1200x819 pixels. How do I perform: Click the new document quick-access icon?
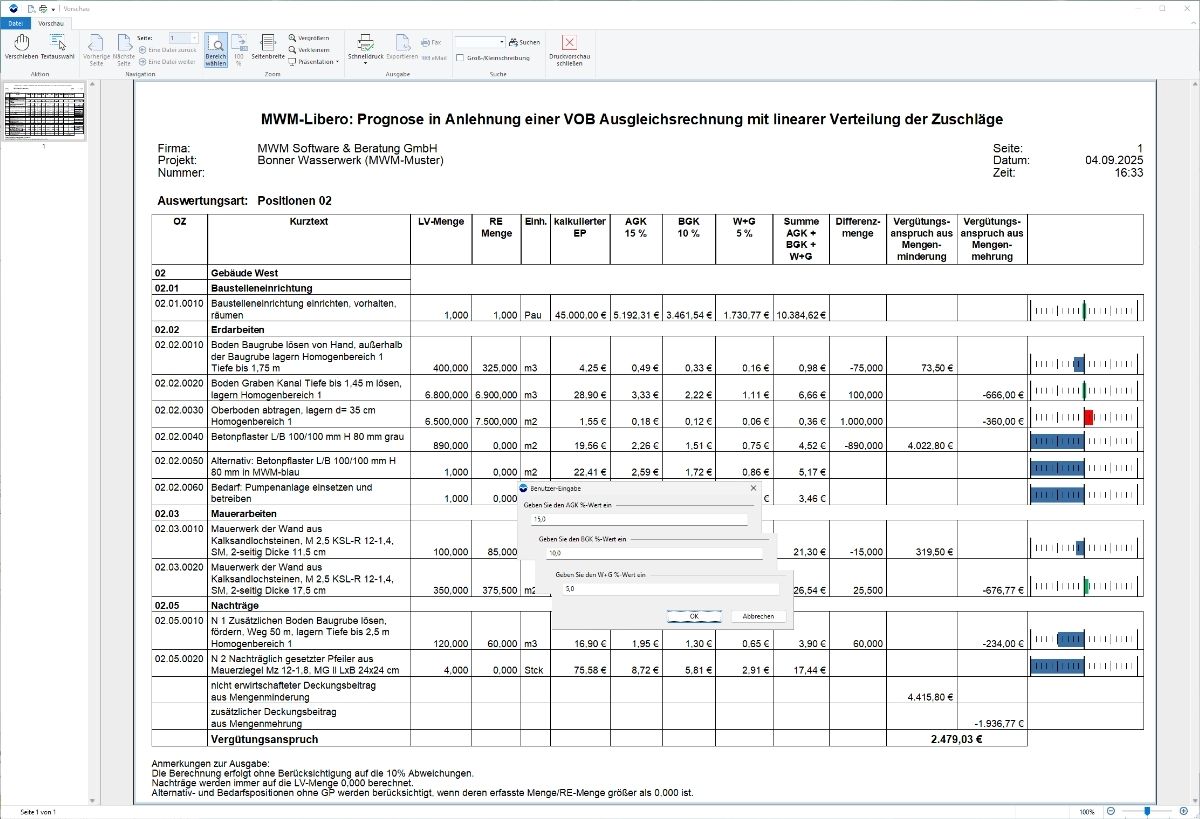[32, 7]
